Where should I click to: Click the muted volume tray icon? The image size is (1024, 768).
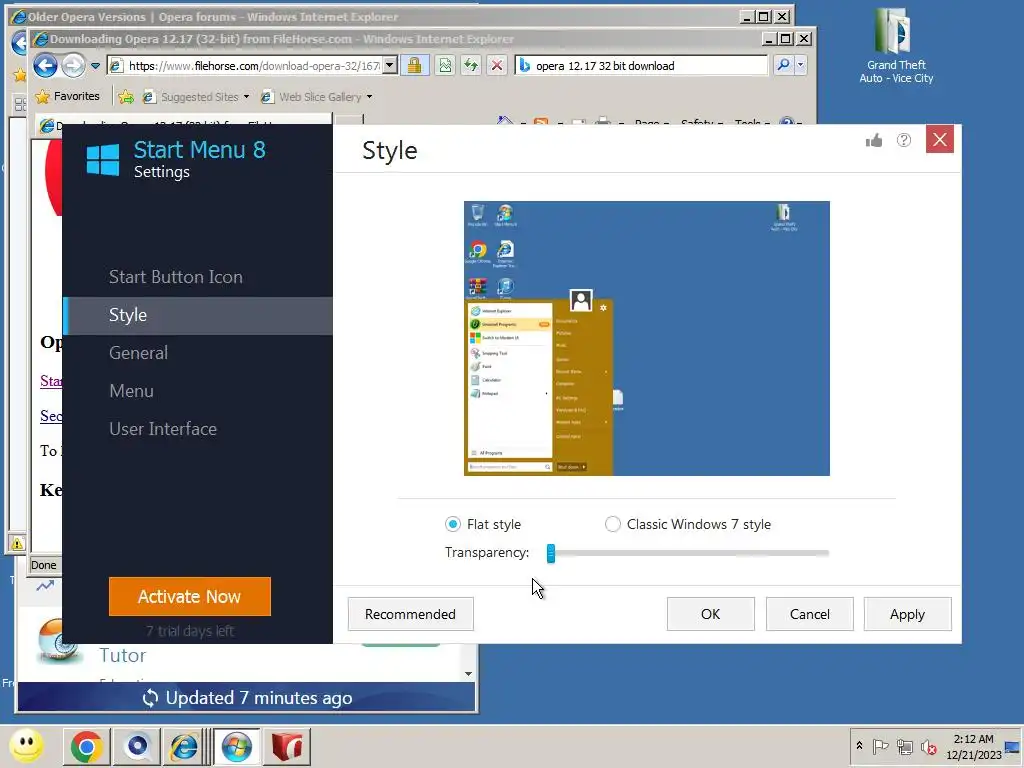coord(928,746)
